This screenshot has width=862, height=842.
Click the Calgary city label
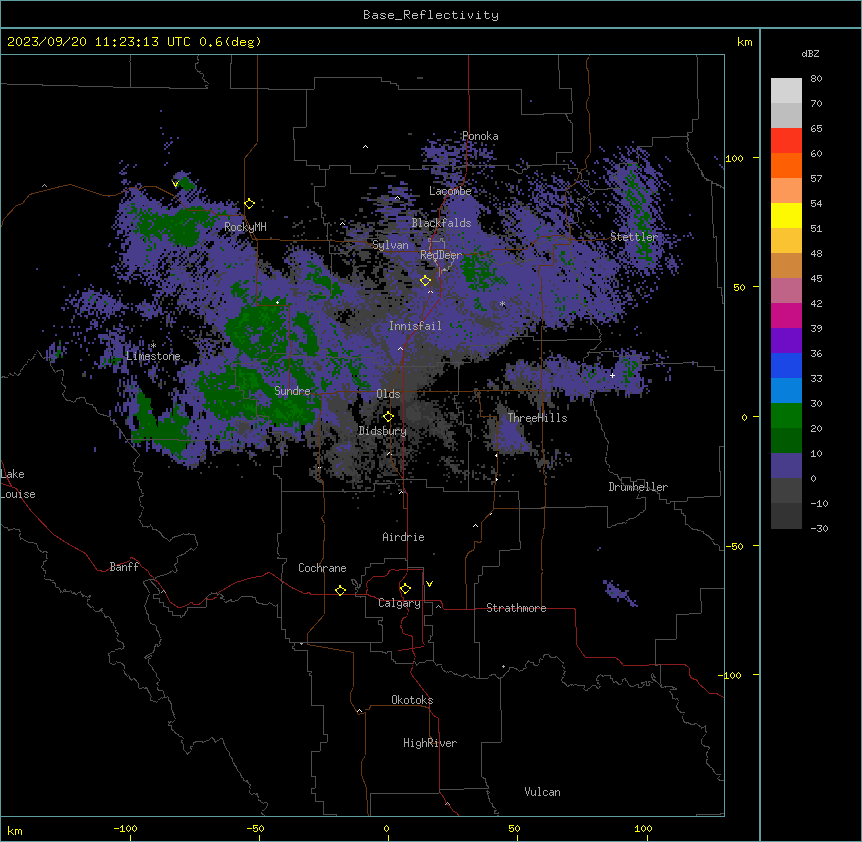(x=399, y=603)
